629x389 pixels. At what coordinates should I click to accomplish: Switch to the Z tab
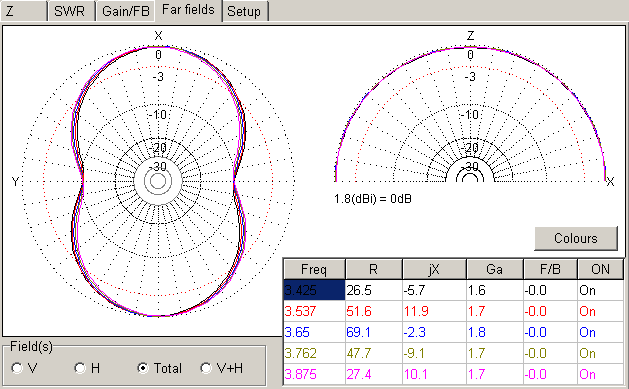[x=24, y=11]
